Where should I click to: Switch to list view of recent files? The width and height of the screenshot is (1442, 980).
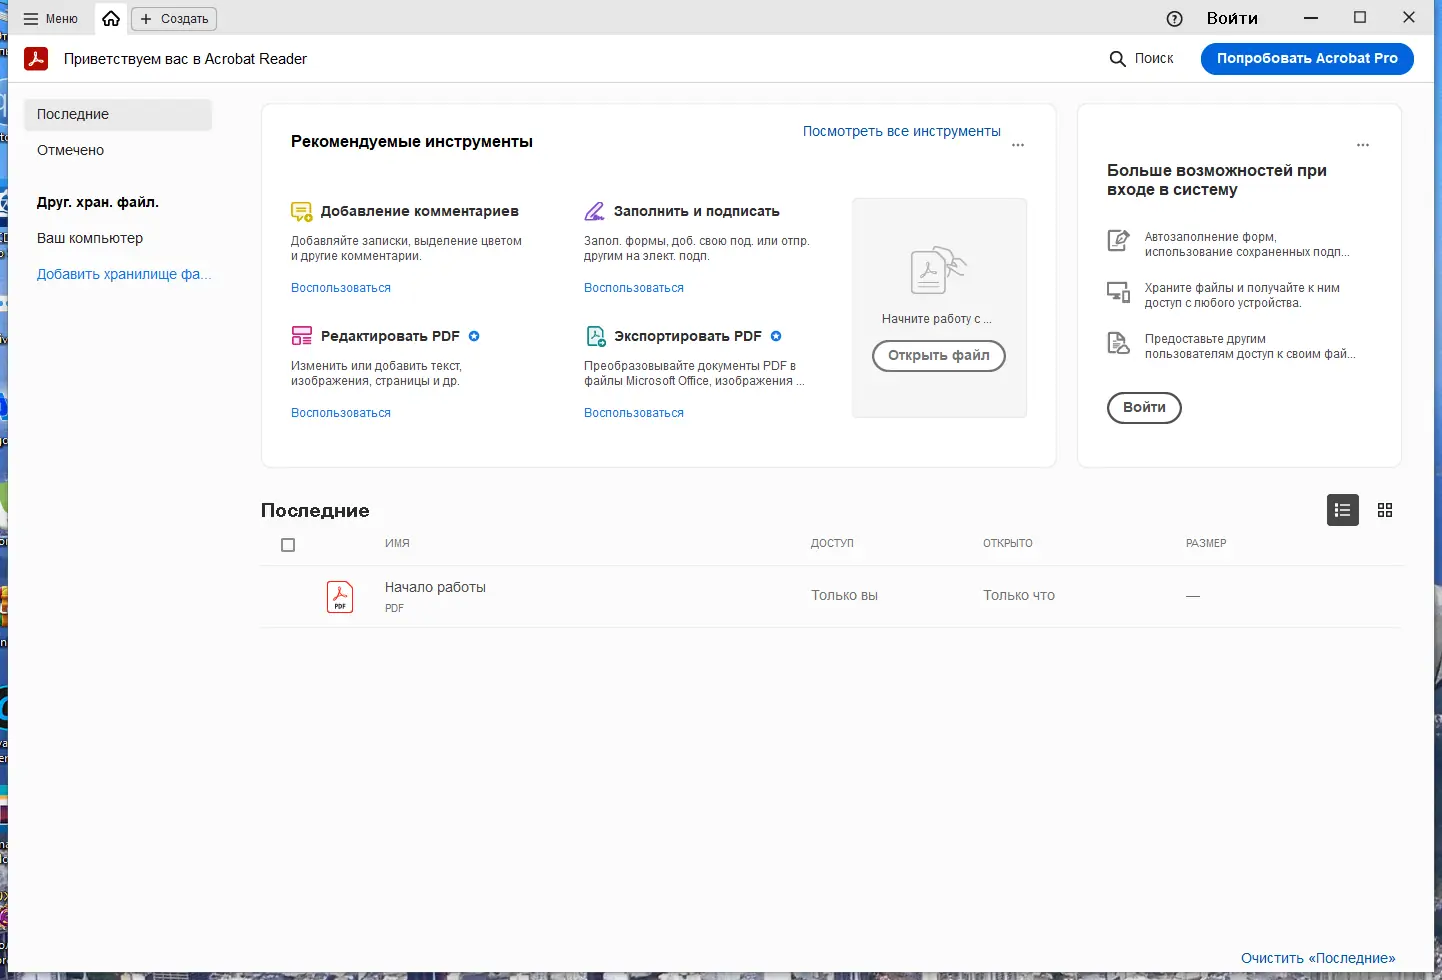[x=1343, y=510]
